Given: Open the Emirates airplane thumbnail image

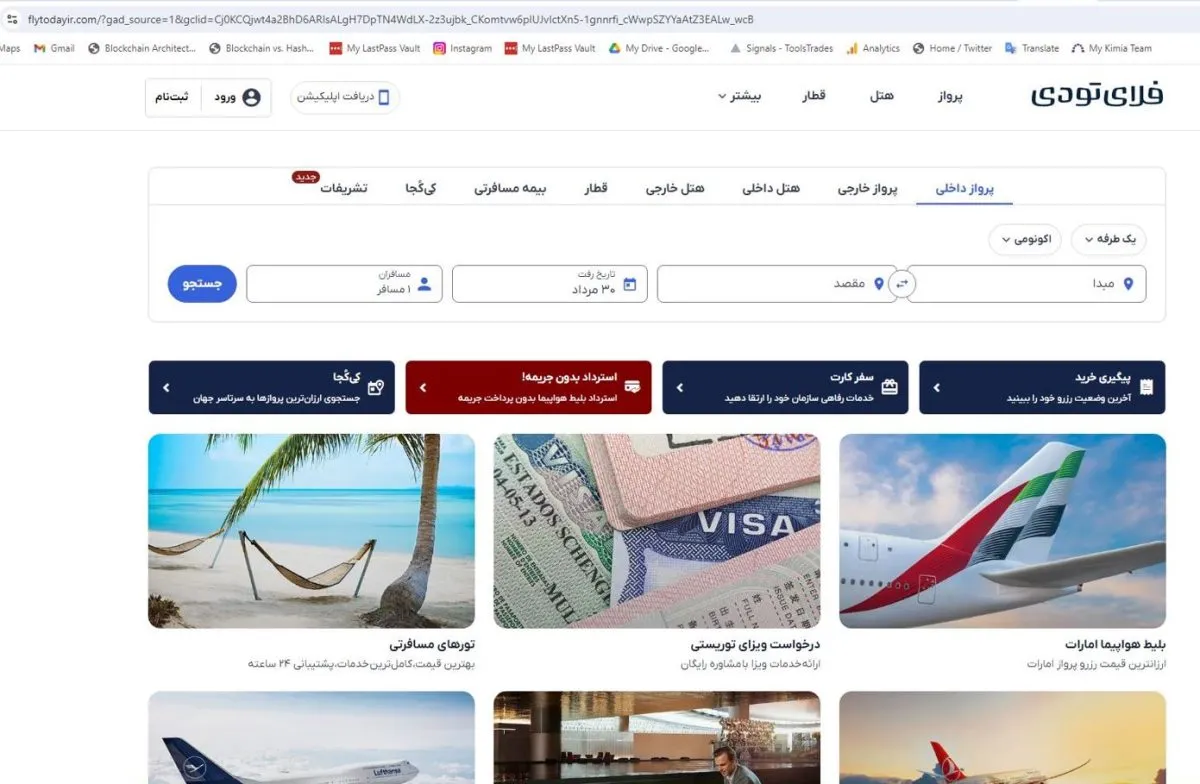Looking at the screenshot, I should [1002, 531].
